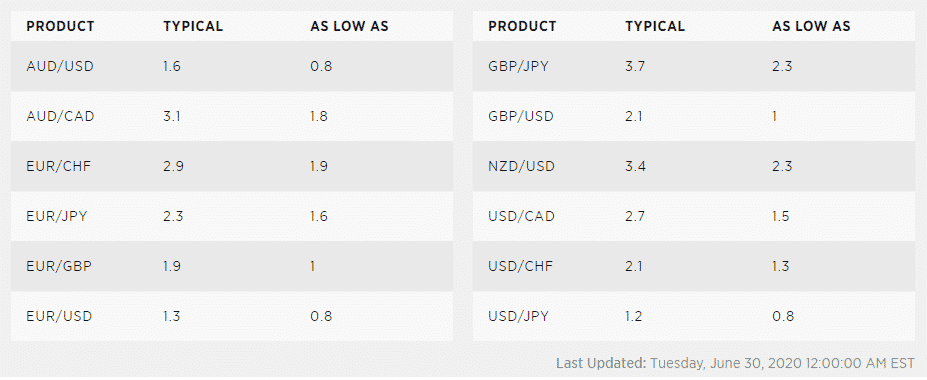Click the NZD/USD product cell
The width and height of the screenshot is (927, 380).
[x=521, y=166]
